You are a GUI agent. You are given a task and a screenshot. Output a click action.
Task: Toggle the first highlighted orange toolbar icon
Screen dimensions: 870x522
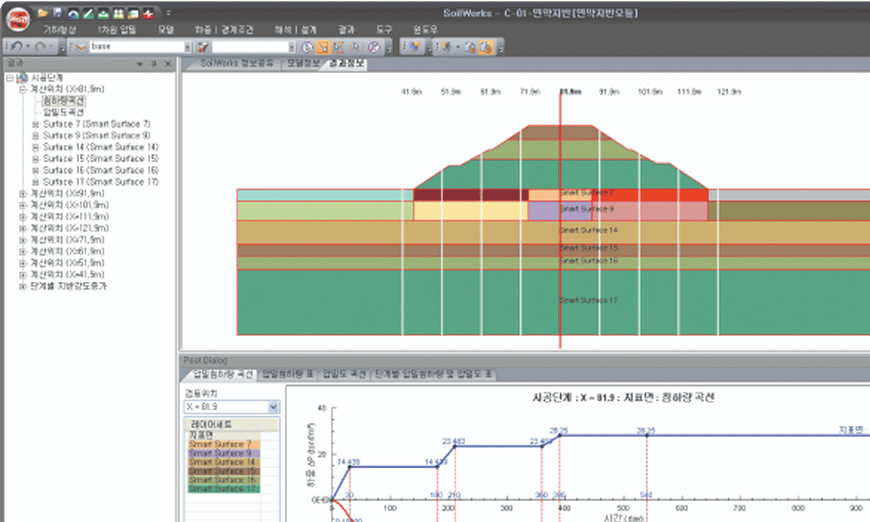[323, 47]
